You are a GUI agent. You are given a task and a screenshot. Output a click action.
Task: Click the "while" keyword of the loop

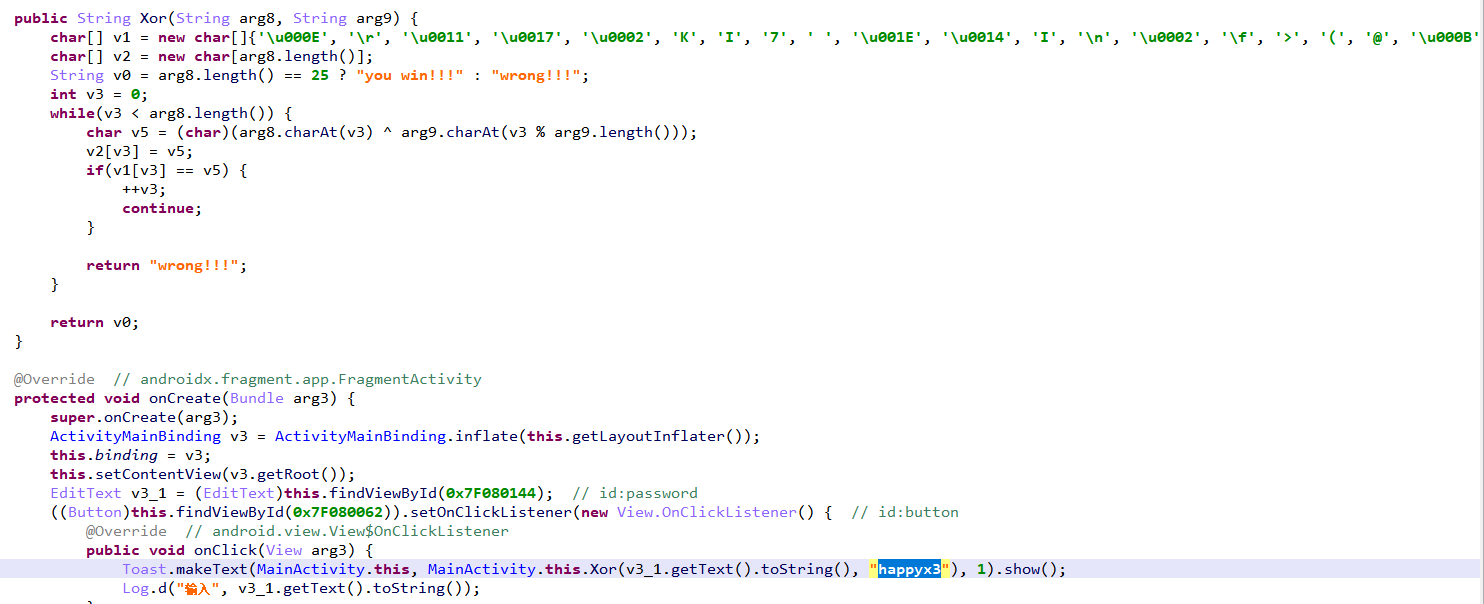pyautogui.click(x=71, y=113)
